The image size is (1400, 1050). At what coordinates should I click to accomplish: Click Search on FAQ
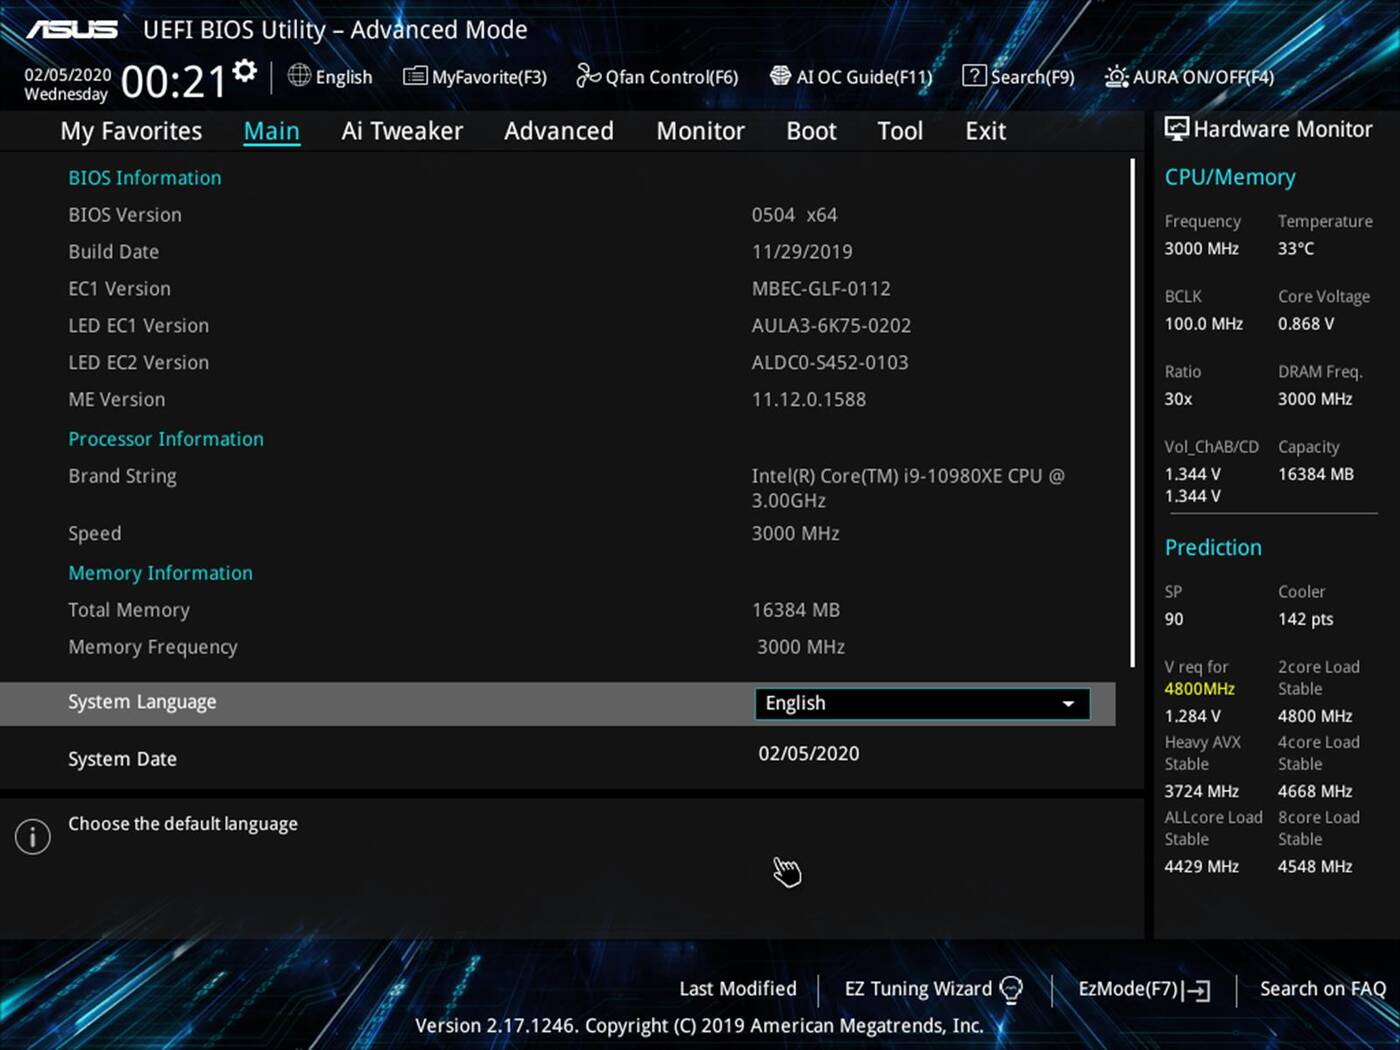[1322, 989]
